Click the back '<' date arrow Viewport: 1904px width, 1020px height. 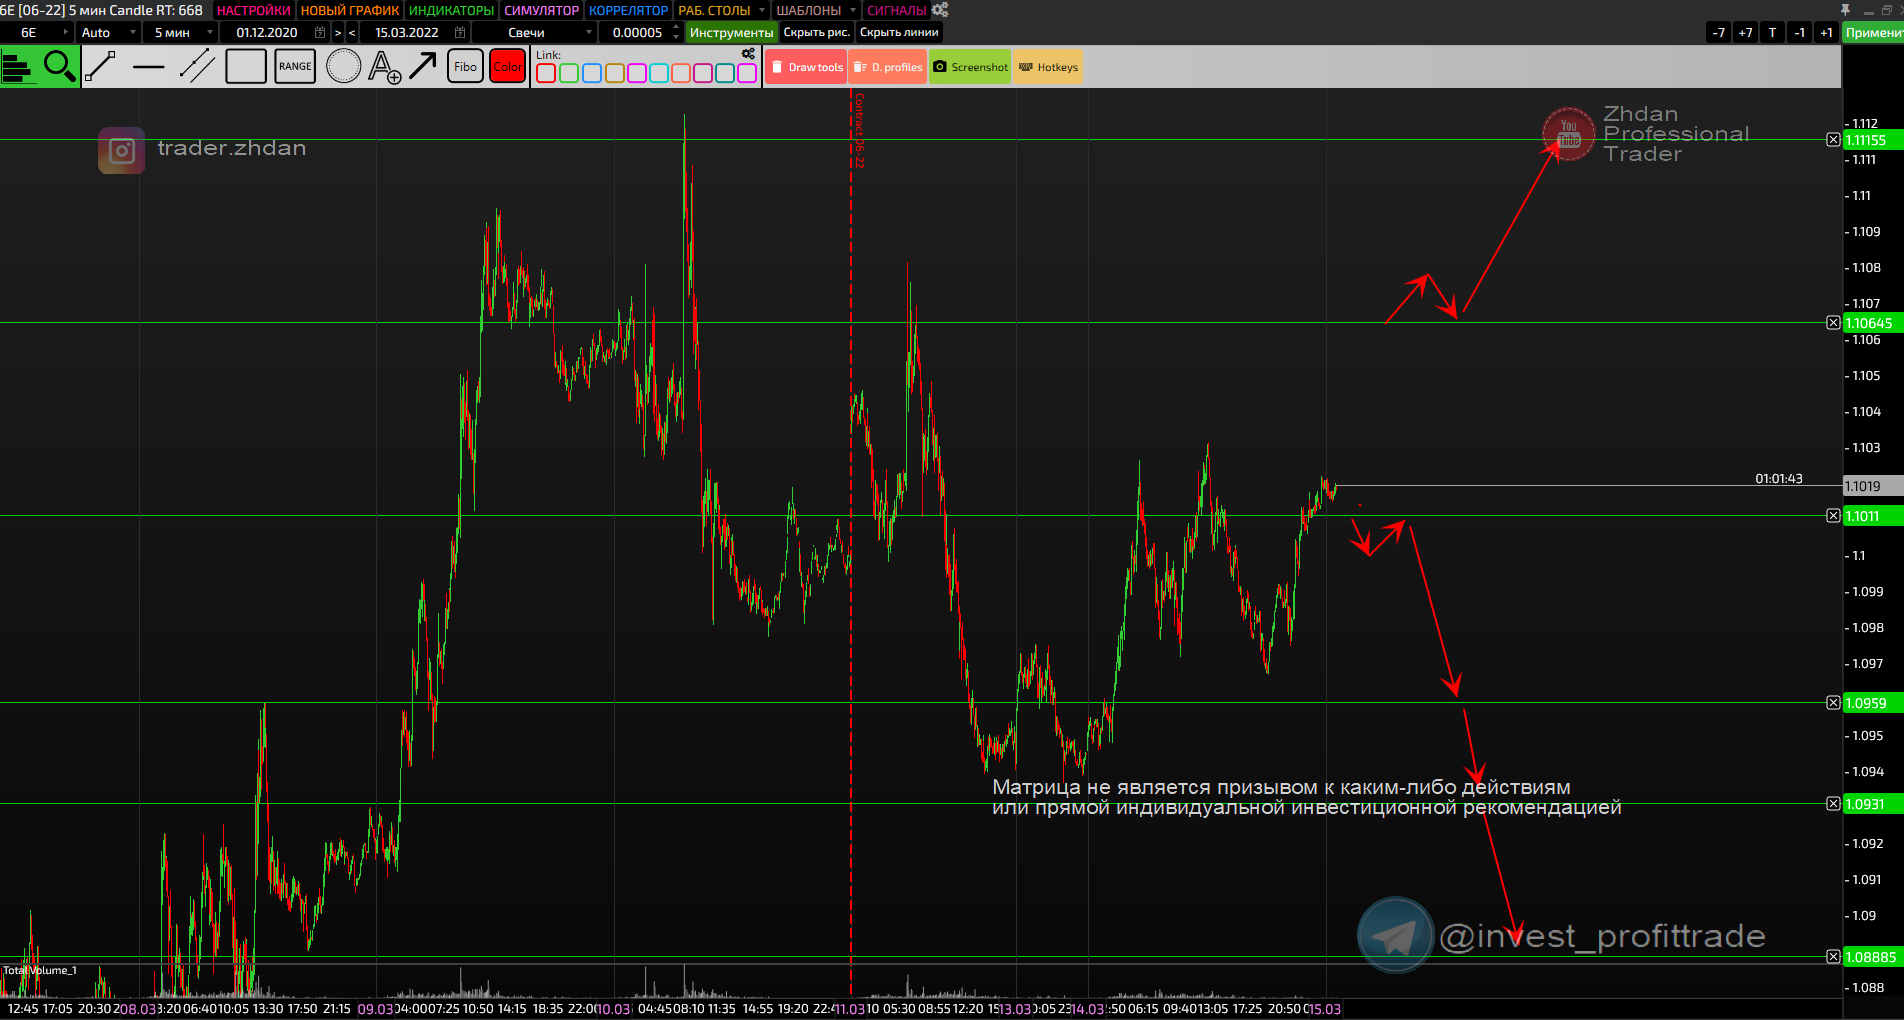point(352,32)
